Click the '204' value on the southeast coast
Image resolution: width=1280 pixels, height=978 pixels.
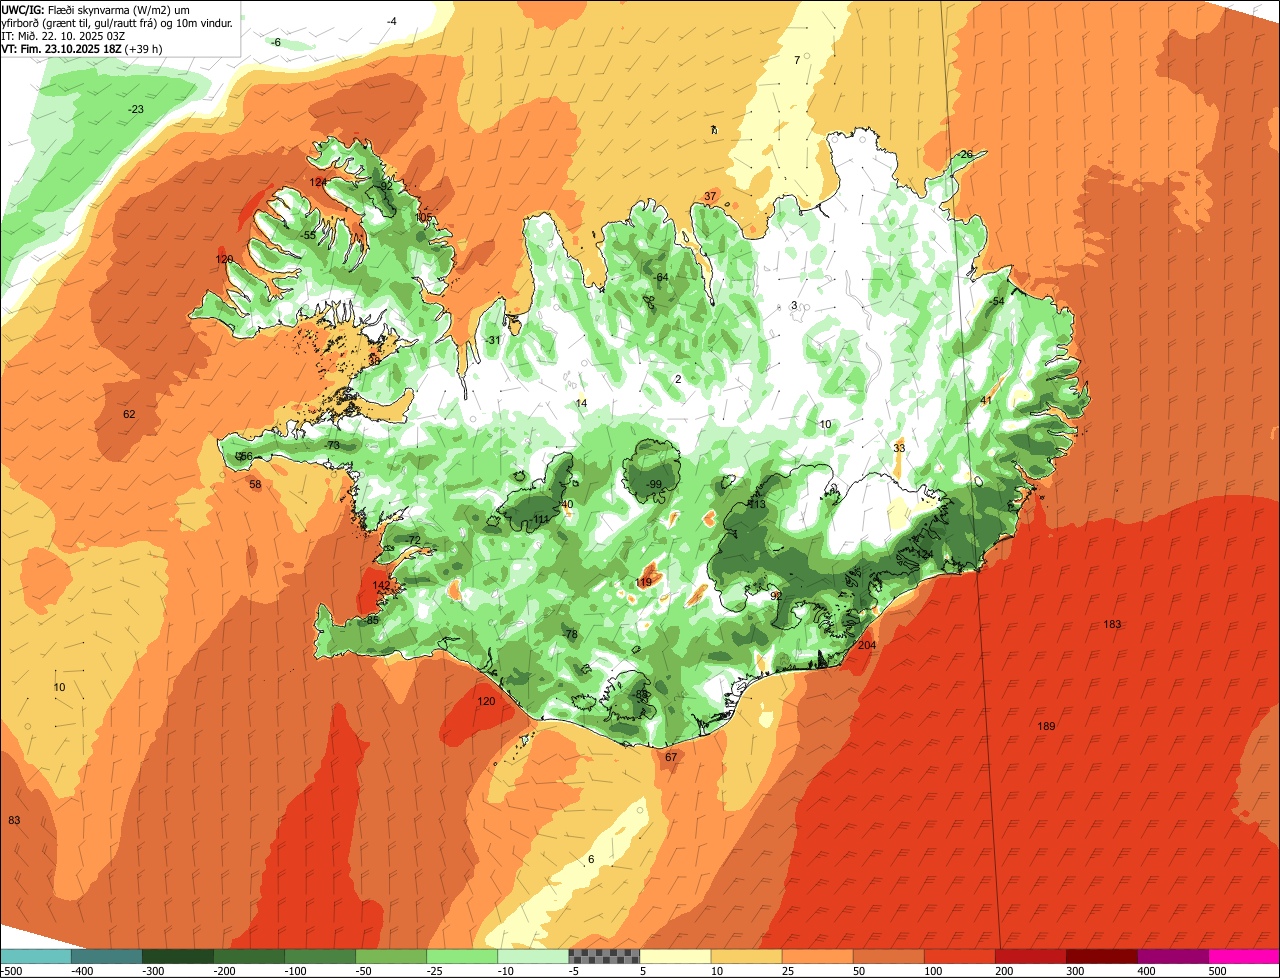[867, 645]
